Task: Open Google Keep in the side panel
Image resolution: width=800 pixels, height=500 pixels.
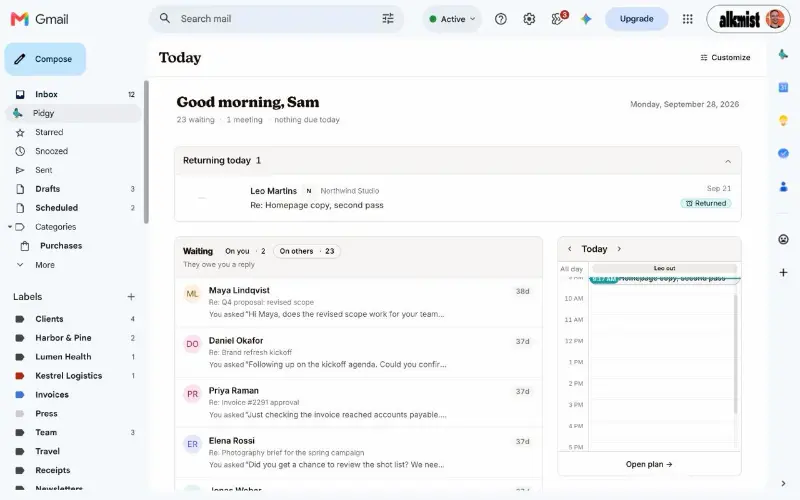Action: click(783, 120)
